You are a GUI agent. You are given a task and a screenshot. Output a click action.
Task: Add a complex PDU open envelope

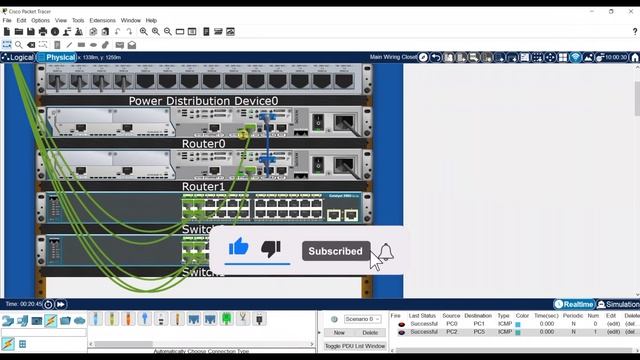pyautogui.click(x=132, y=45)
